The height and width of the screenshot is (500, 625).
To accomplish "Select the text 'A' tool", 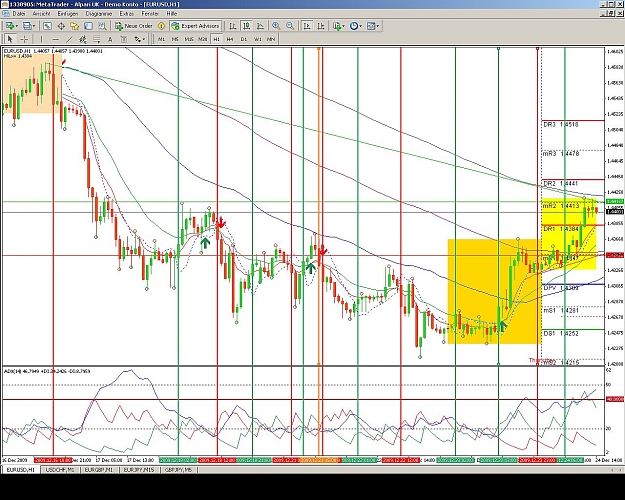I will 110,39.
